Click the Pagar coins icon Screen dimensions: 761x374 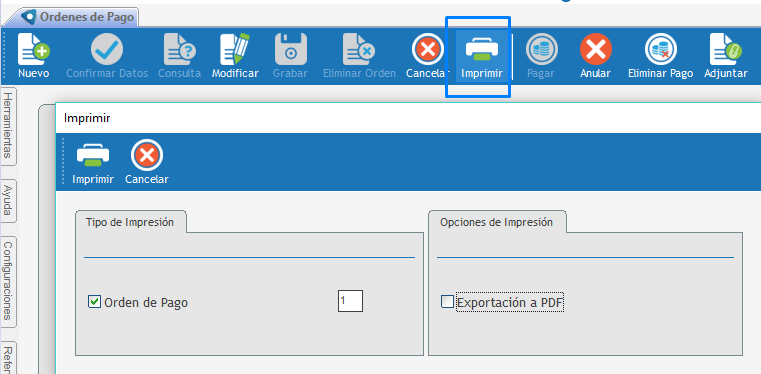click(x=542, y=49)
